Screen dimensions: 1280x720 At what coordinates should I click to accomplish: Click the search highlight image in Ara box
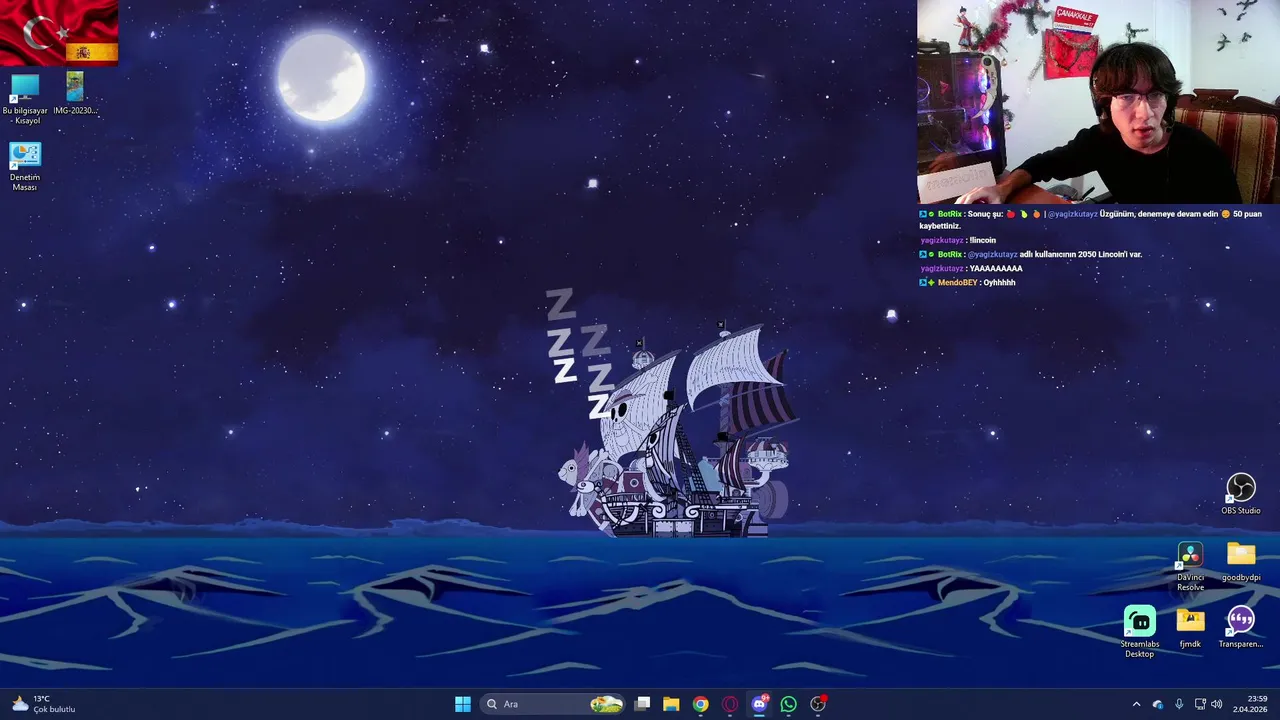(606, 704)
